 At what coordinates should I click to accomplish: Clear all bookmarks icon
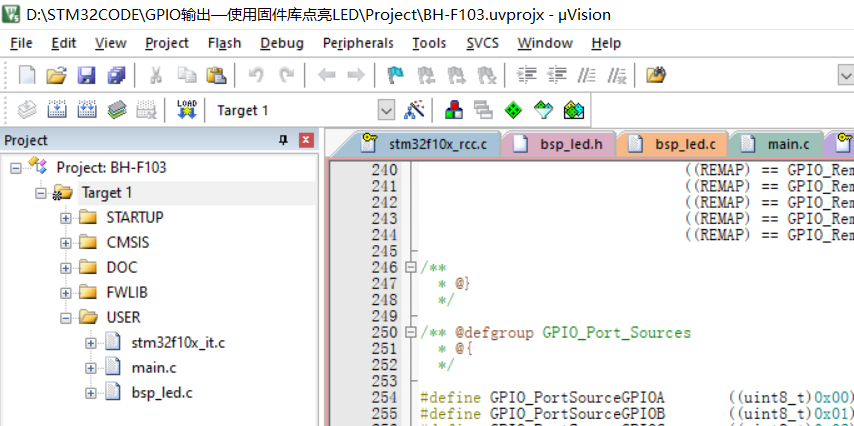[x=486, y=75]
